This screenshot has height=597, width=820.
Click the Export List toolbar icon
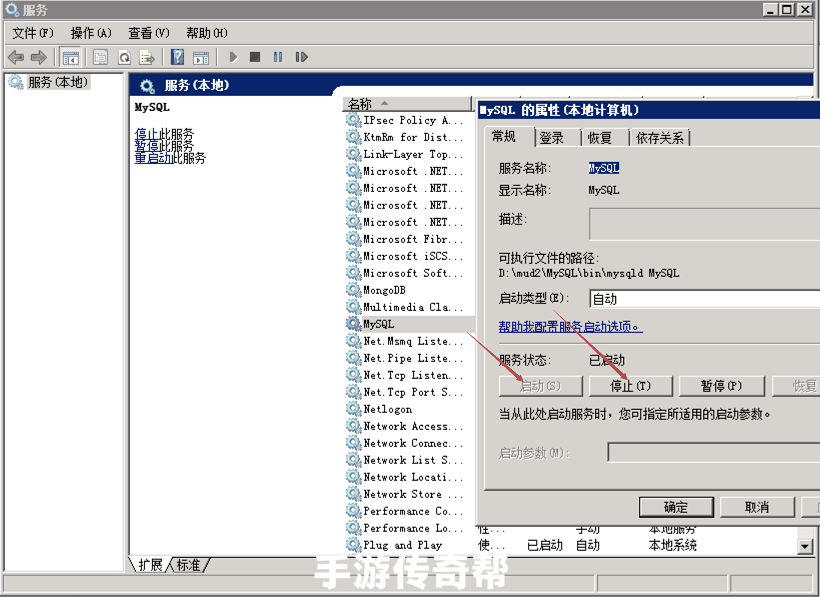(147, 57)
